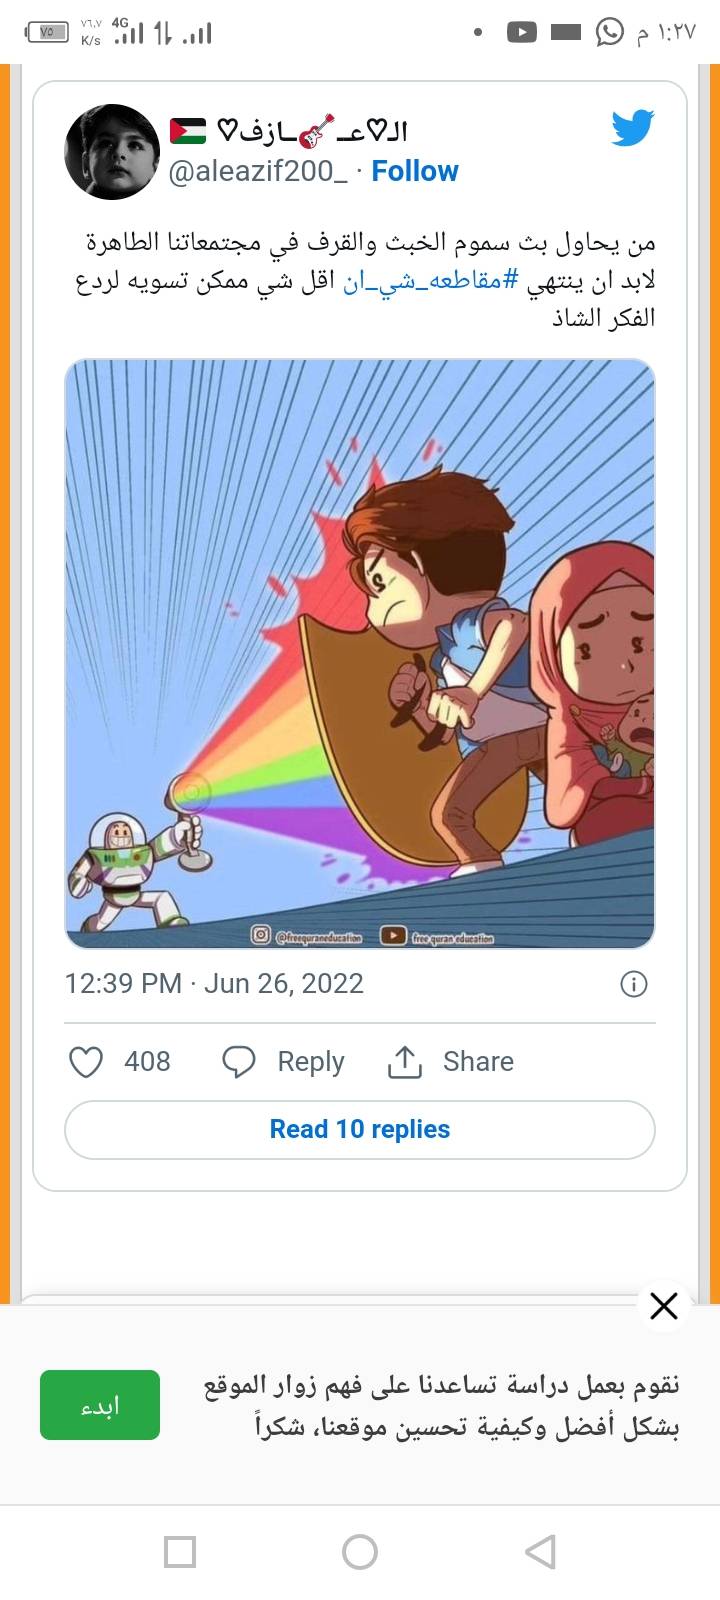Tap the heart like icon
This screenshot has height=1600, width=720.
(x=86, y=1062)
